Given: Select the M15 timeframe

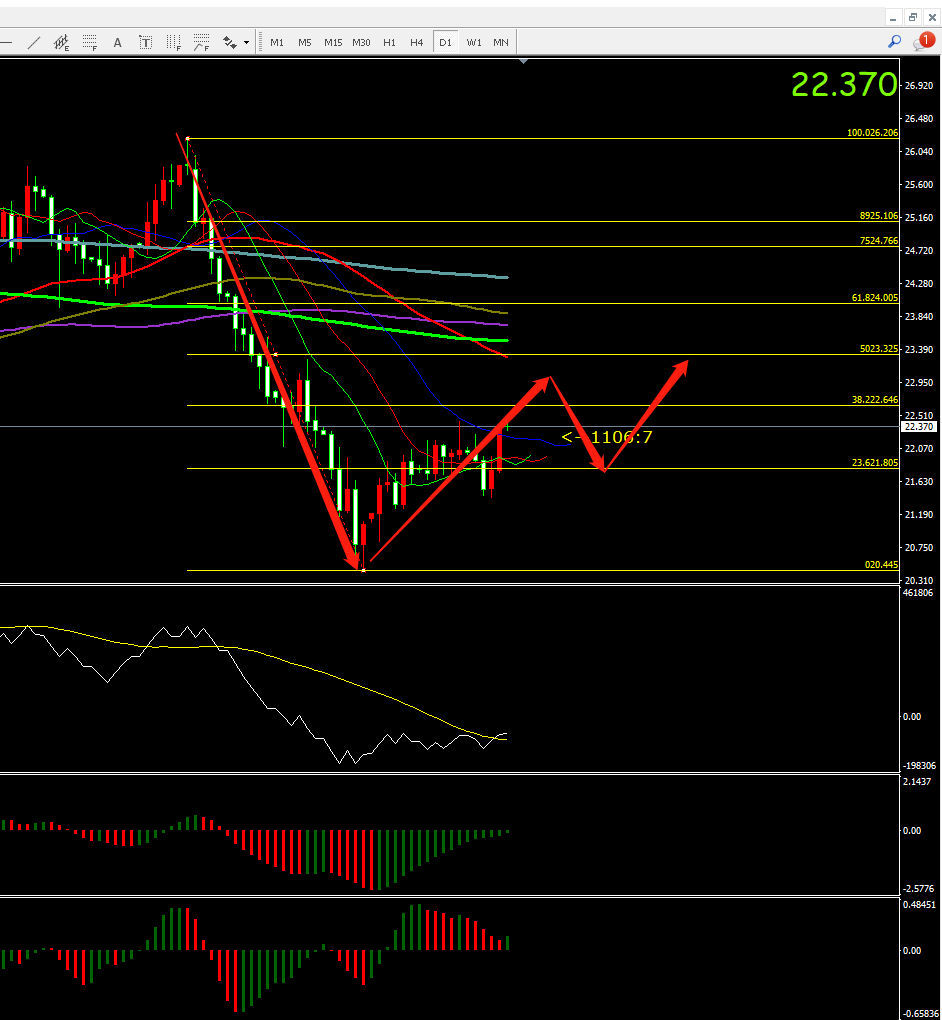Looking at the screenshot, I should click(x=333, y=42).
